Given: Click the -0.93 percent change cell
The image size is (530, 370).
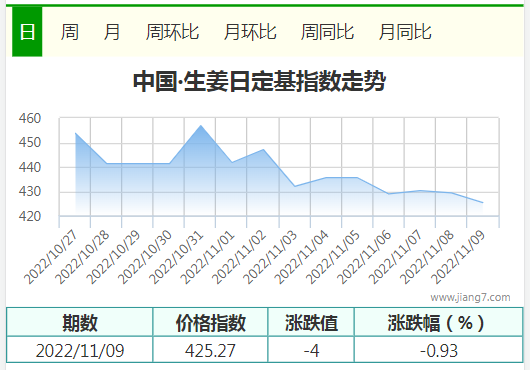Looking at the screenshot, I should pyautogui.click(x=439, y=350).
